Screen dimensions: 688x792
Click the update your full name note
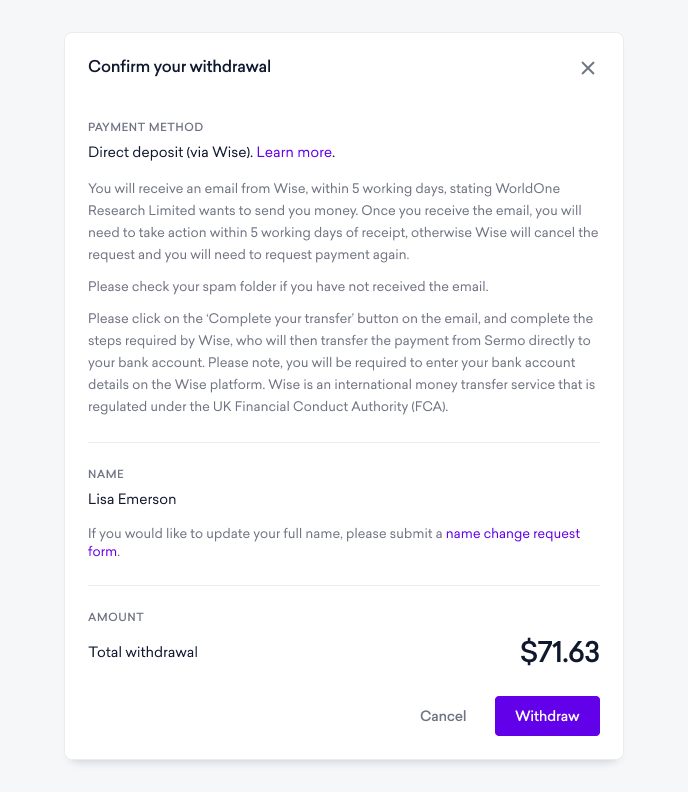(334, 542)
